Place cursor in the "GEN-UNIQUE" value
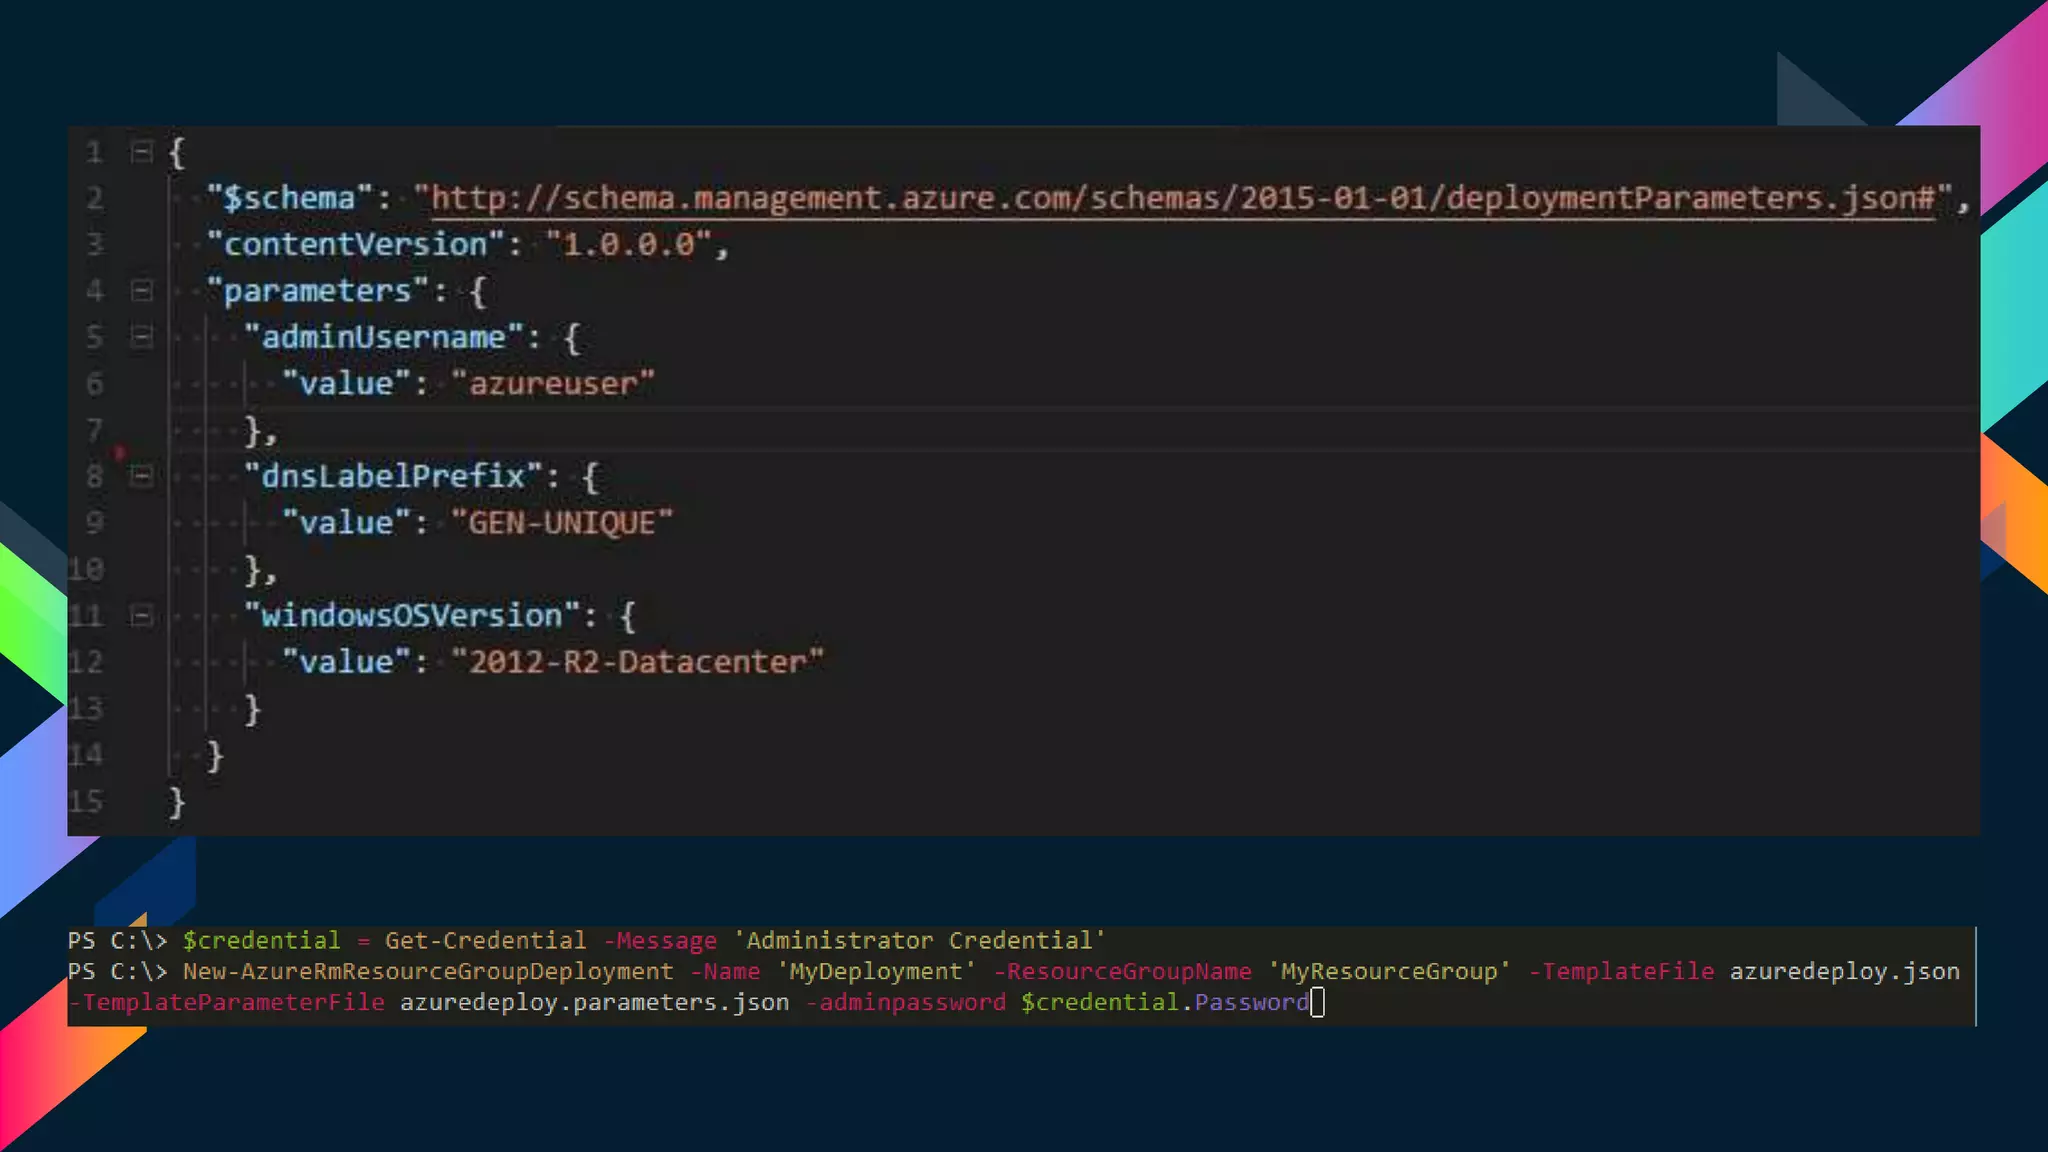Viewport: 2048px width, 1152px height. 562,523
